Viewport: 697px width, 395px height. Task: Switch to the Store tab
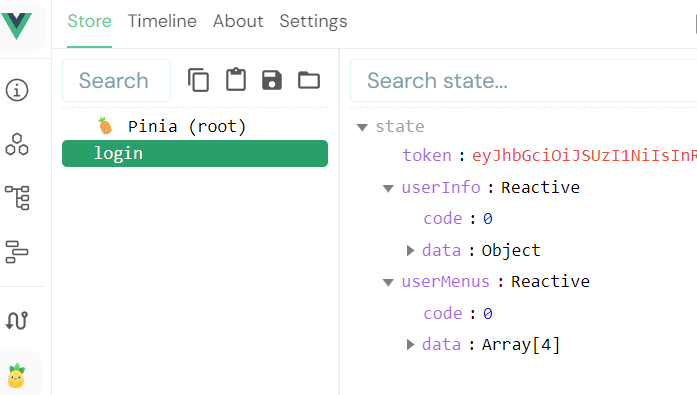(89, 21)
